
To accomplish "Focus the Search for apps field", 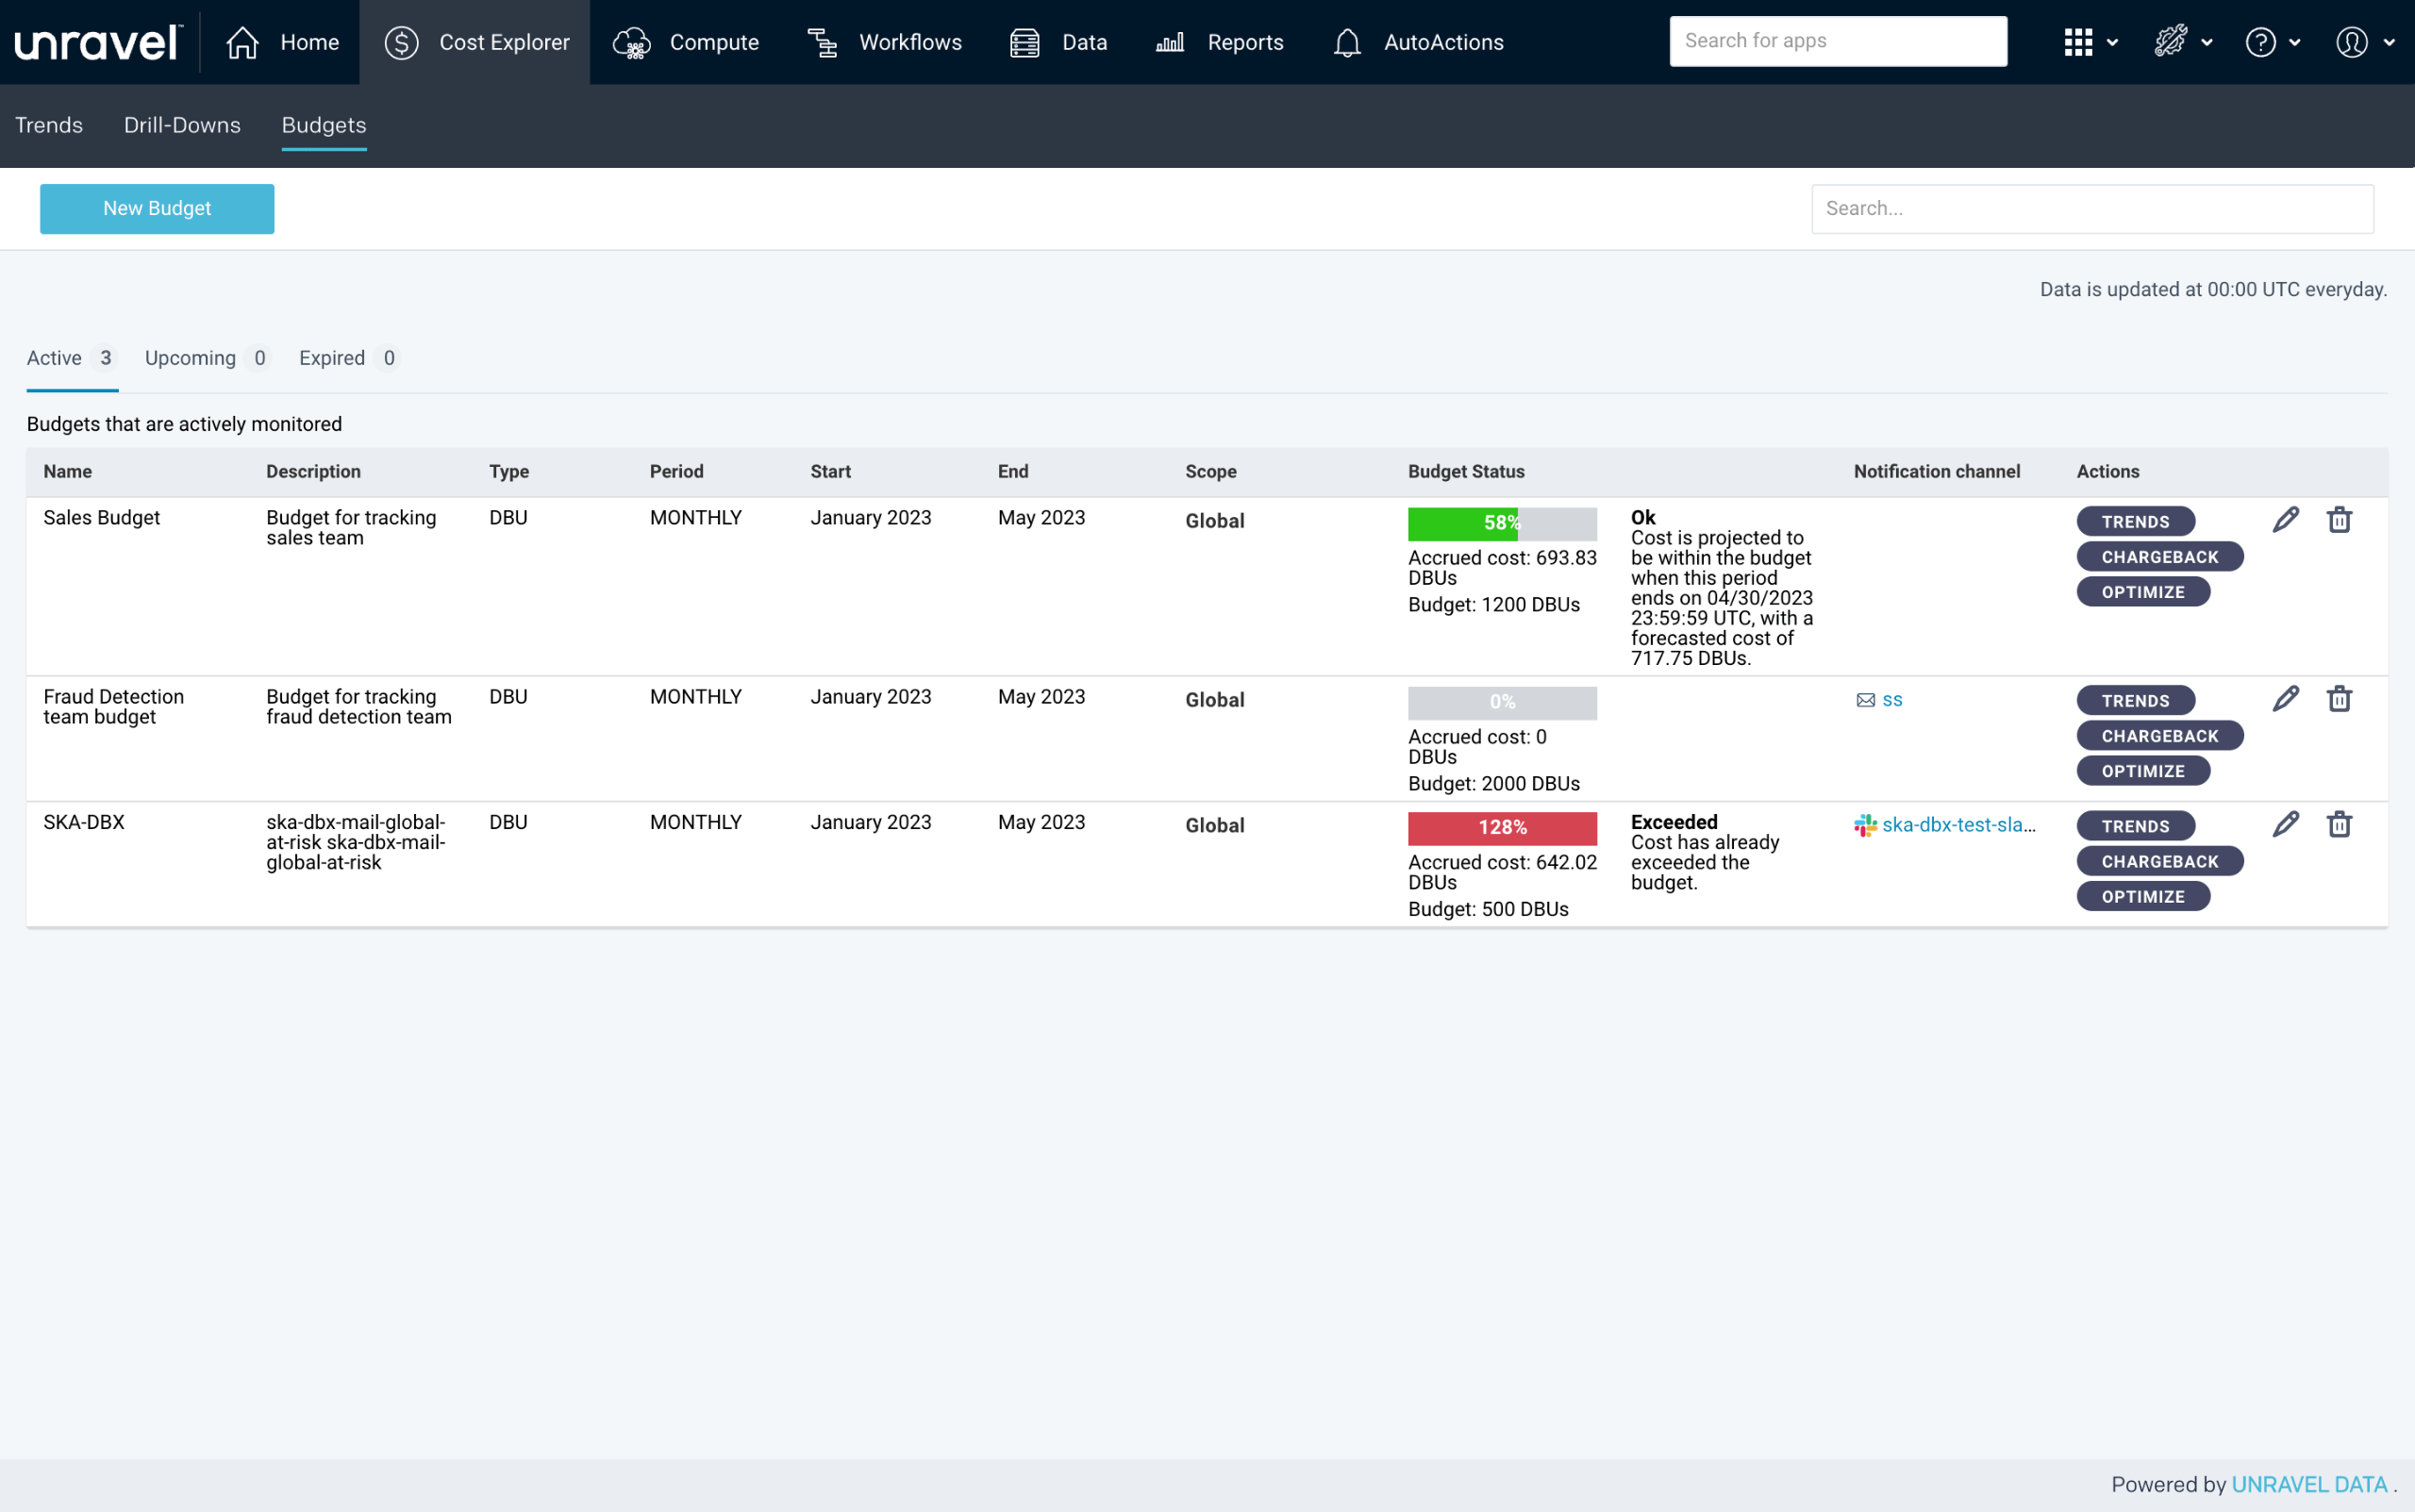I will [1837, 41].
